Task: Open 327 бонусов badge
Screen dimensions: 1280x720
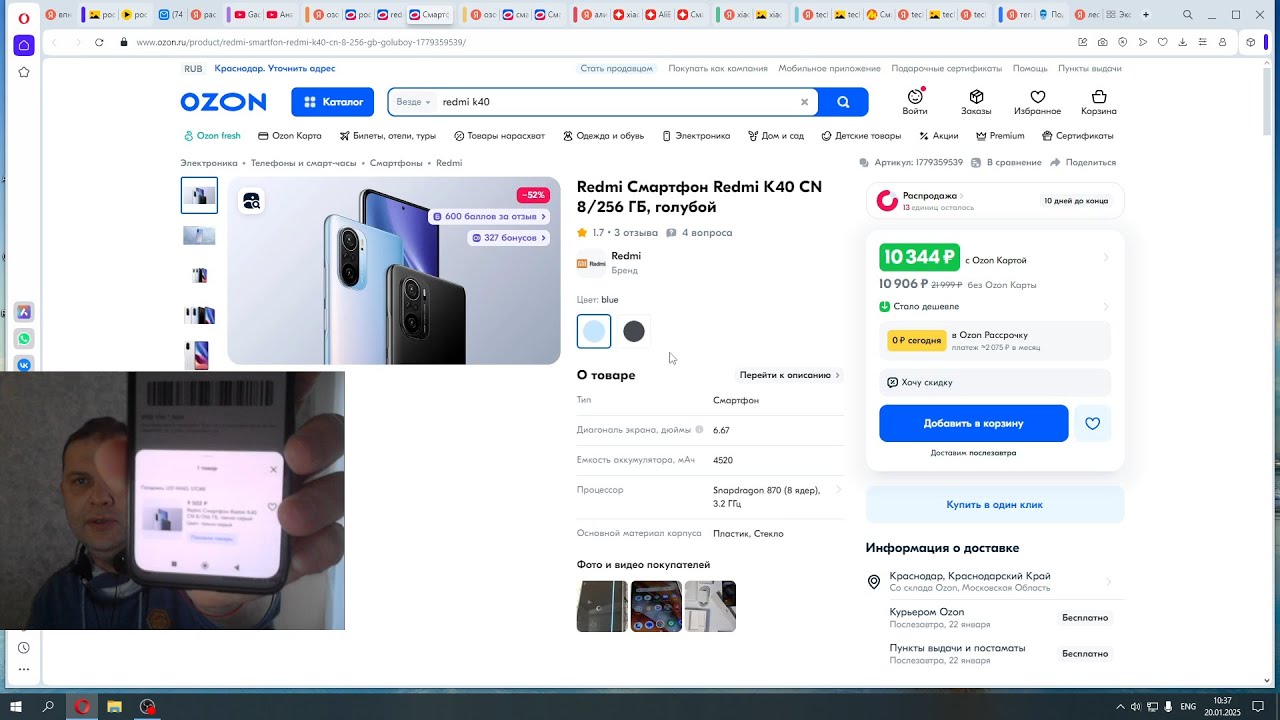Action: (x=509, y=238)
